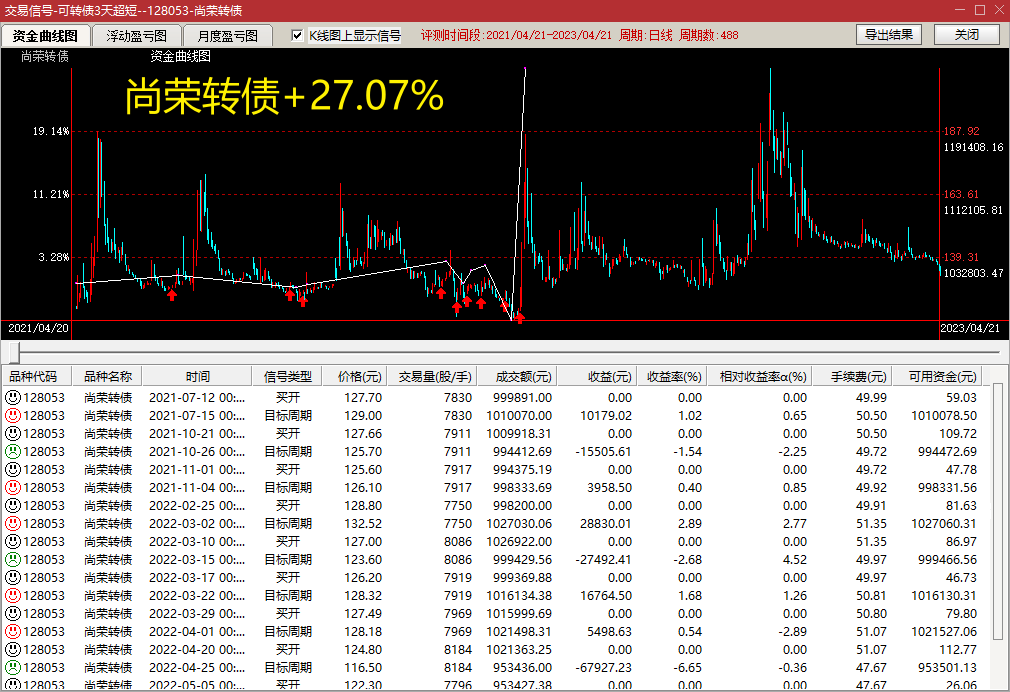Open the 月度盈亏图 tab
Viewport: 1010px width, 692px height.
click(227, 35)
